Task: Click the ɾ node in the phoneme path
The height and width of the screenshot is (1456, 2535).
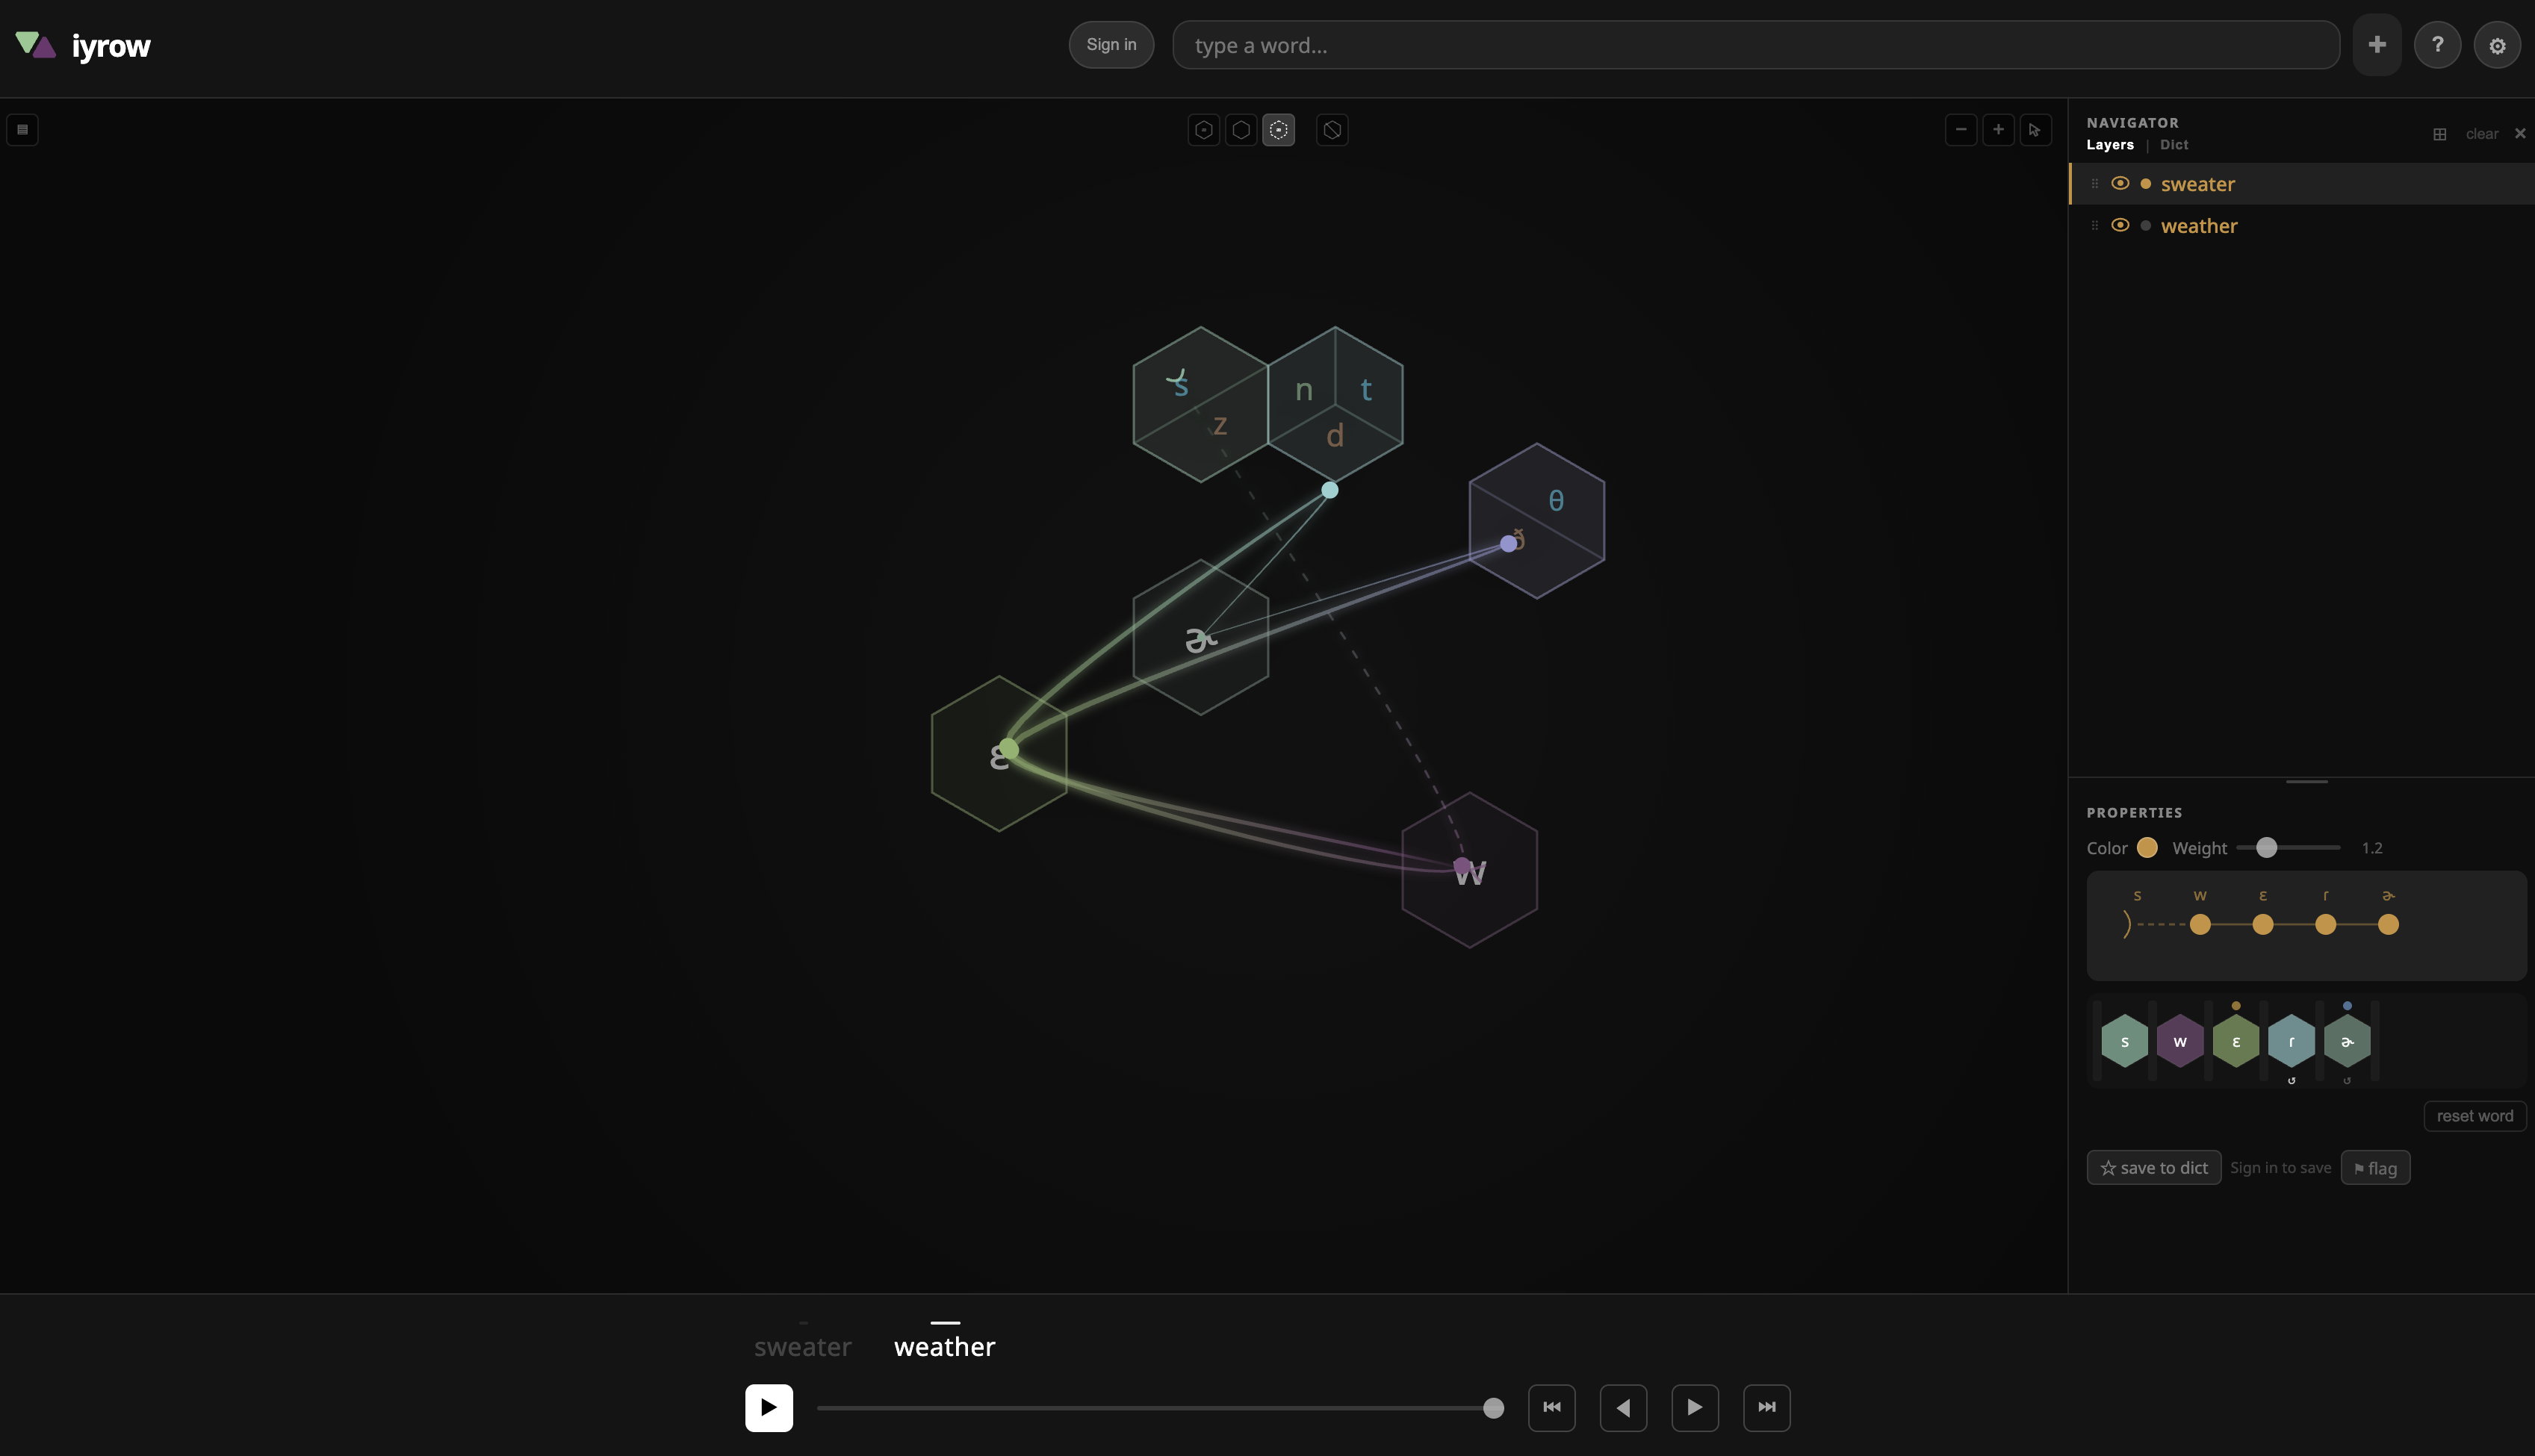Action: point(2326,925)
